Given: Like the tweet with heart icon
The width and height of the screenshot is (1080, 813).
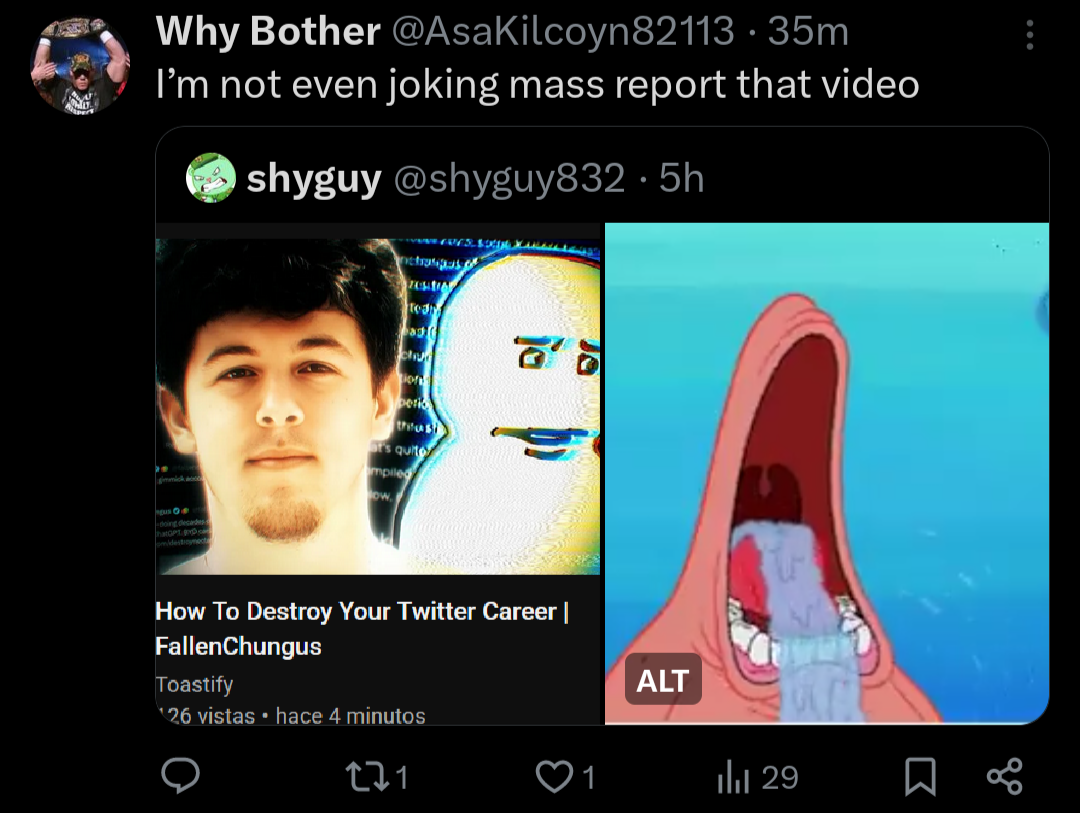Looking at the screenshot, I should (x=554, y=776).
